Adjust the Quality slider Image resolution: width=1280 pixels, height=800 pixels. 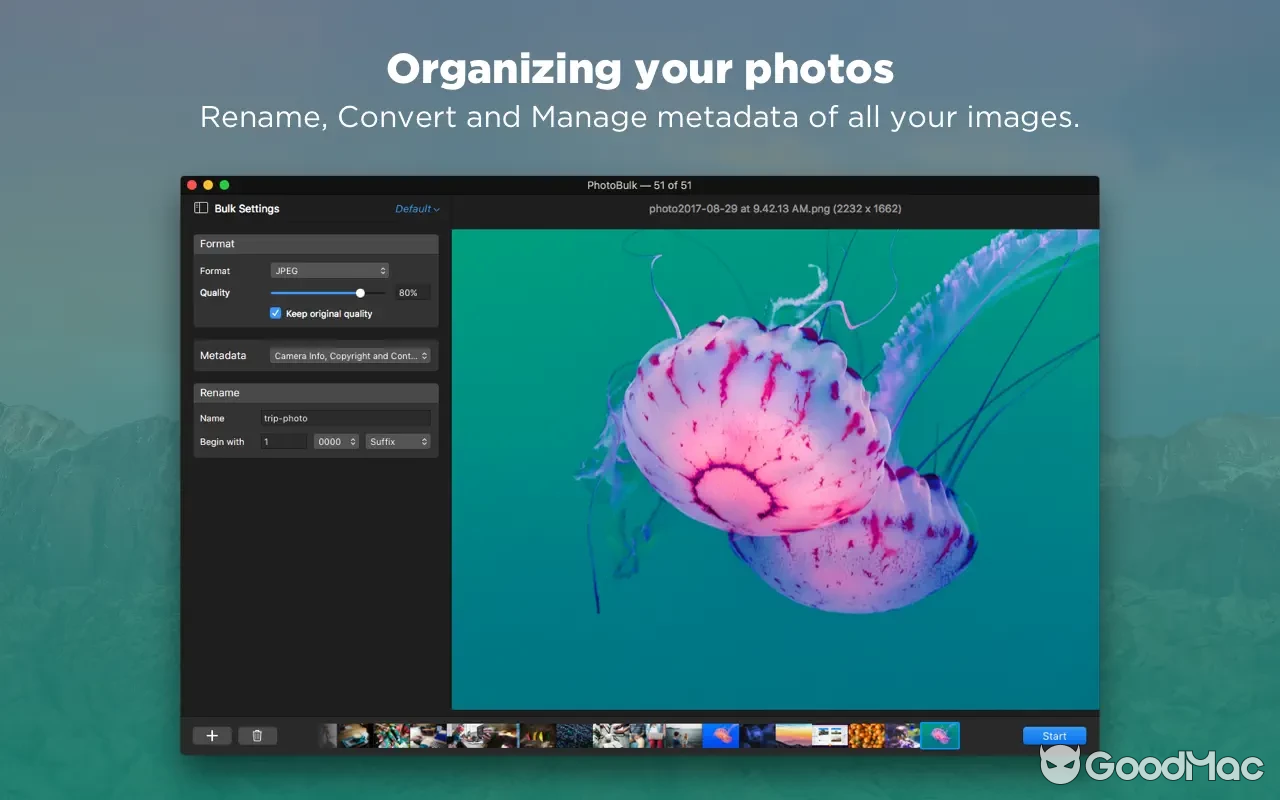click(x=359, y=292)
